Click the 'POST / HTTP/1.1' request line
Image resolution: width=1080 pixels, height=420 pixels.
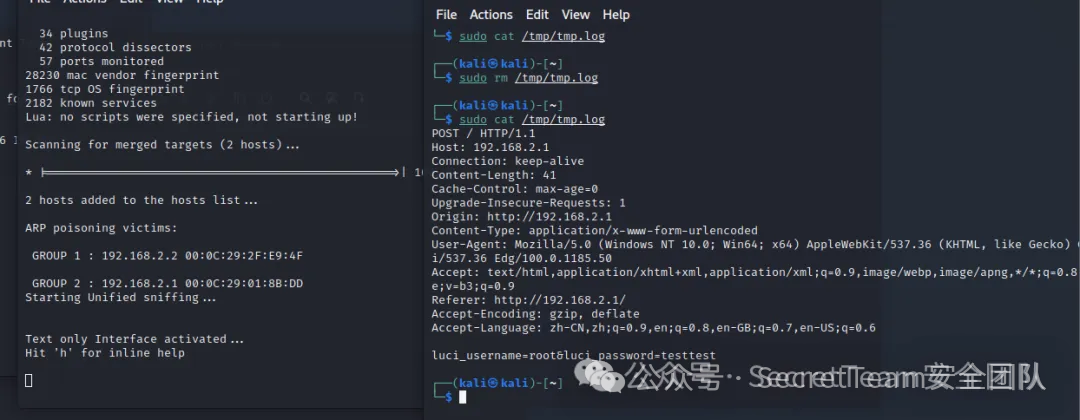coord(483,134)
